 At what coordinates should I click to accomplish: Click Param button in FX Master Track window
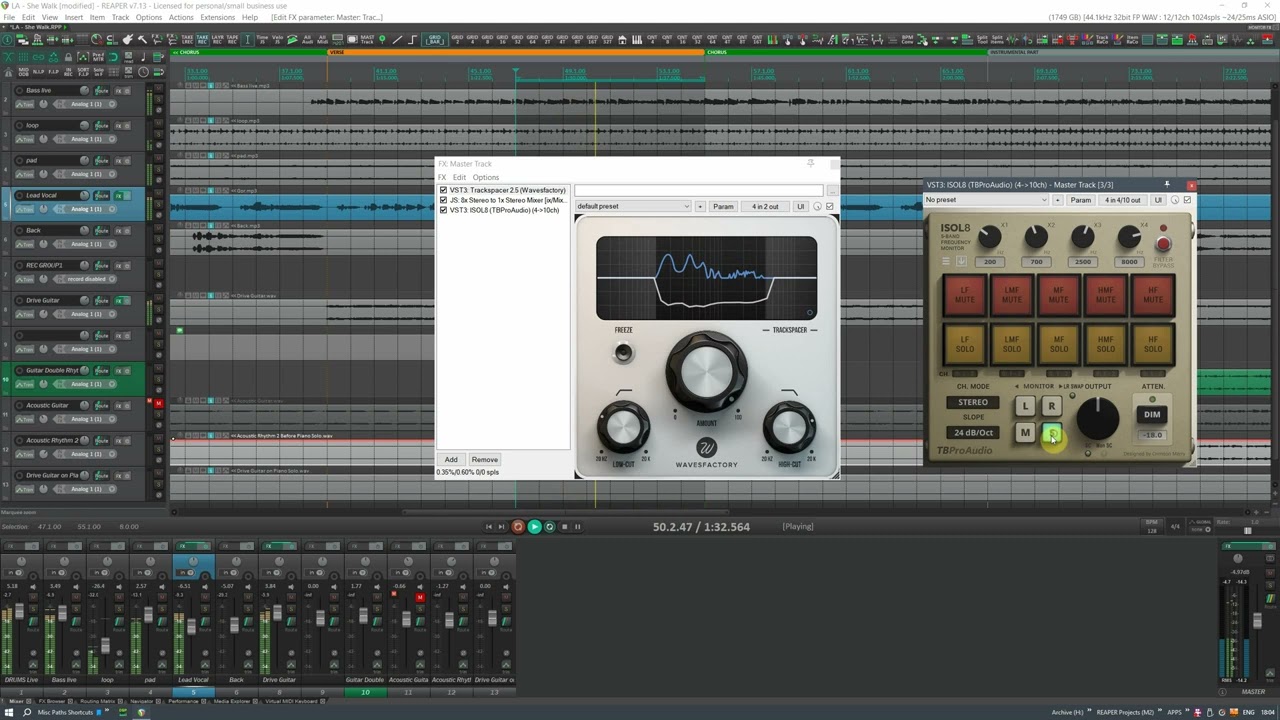[x=723, y=206]
